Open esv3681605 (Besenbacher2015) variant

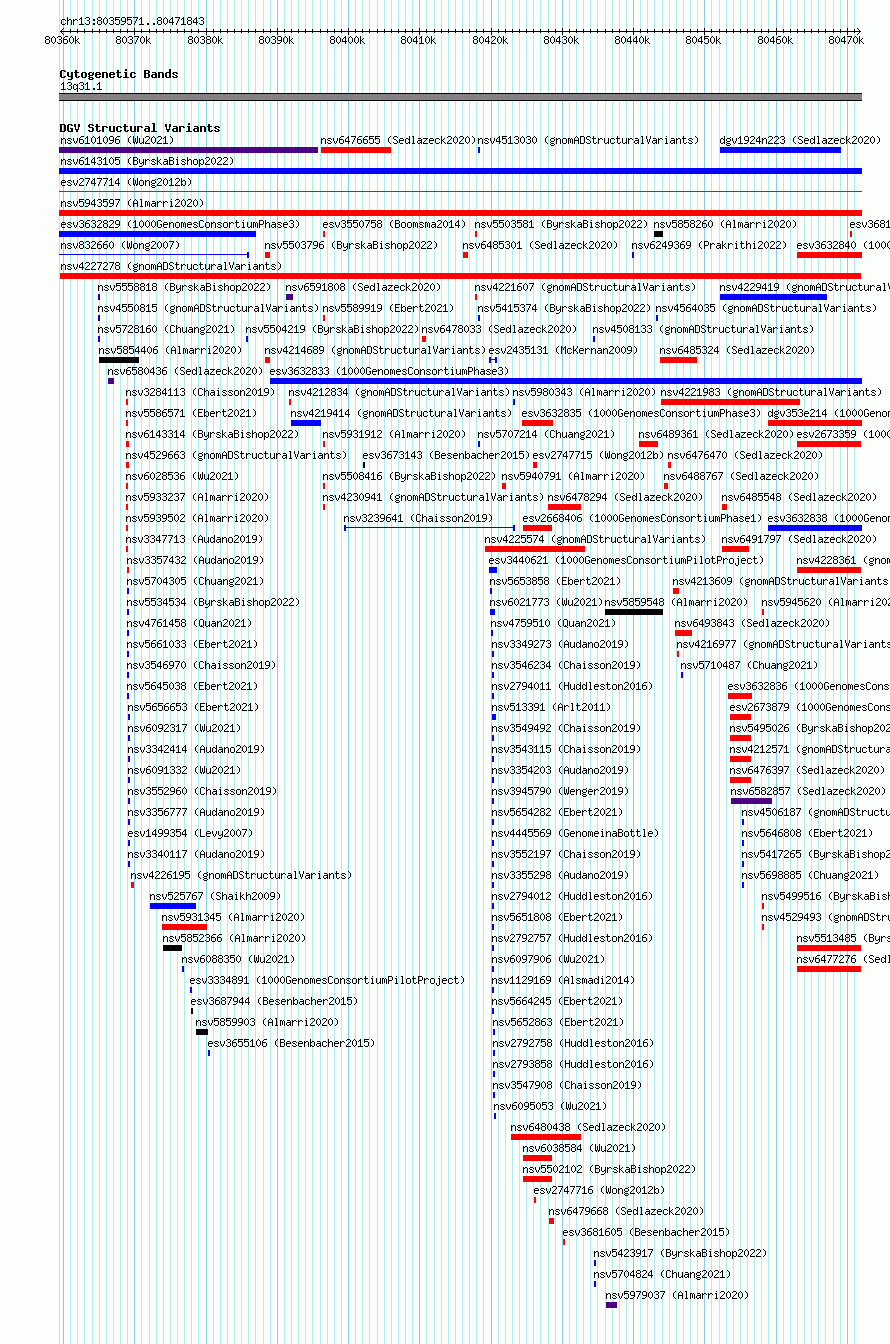tap(646, 1232)
